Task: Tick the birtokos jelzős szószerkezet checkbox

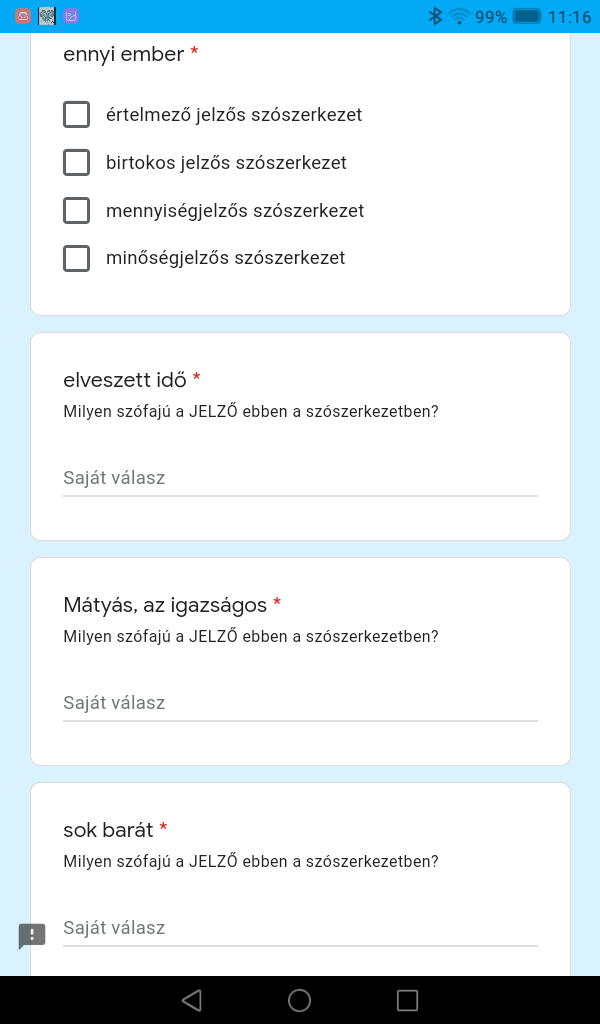Action: pyautogui.click(x=77, y=163)
